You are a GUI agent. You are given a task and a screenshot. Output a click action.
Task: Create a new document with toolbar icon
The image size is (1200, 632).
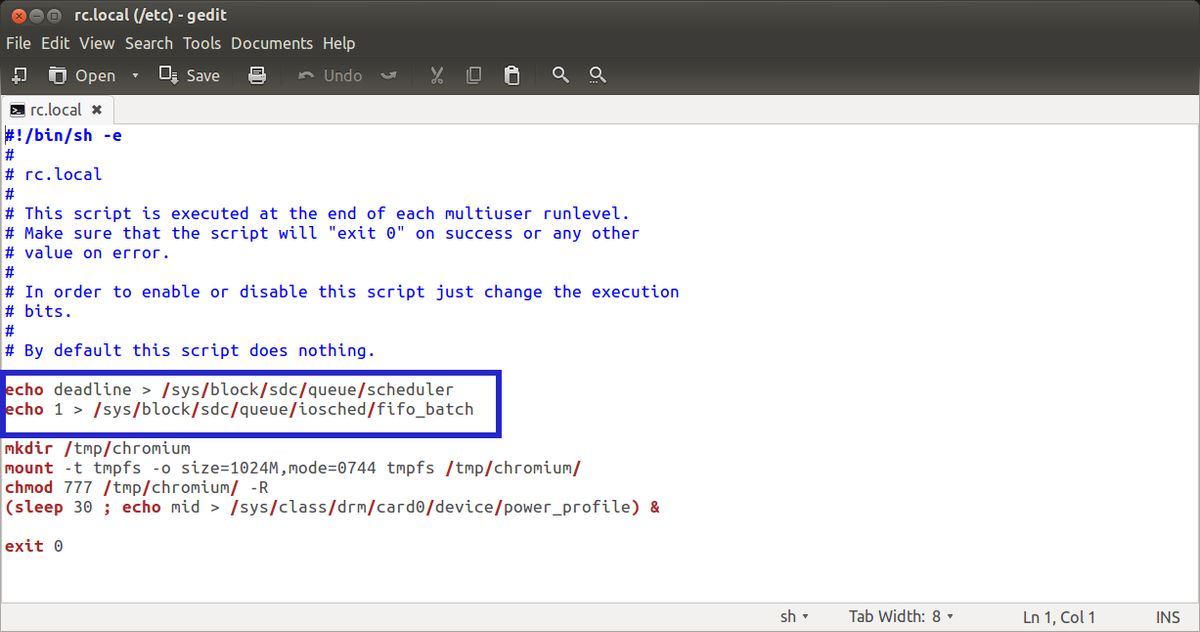click(18, 75)
